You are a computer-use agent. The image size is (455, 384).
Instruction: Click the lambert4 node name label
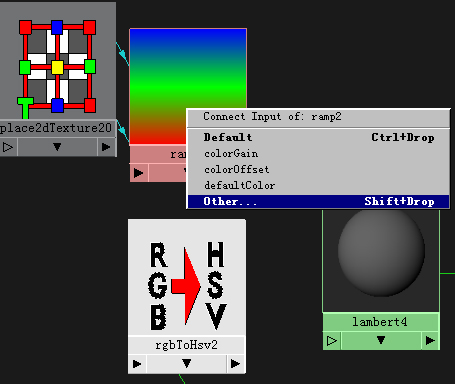pos(380,322)
